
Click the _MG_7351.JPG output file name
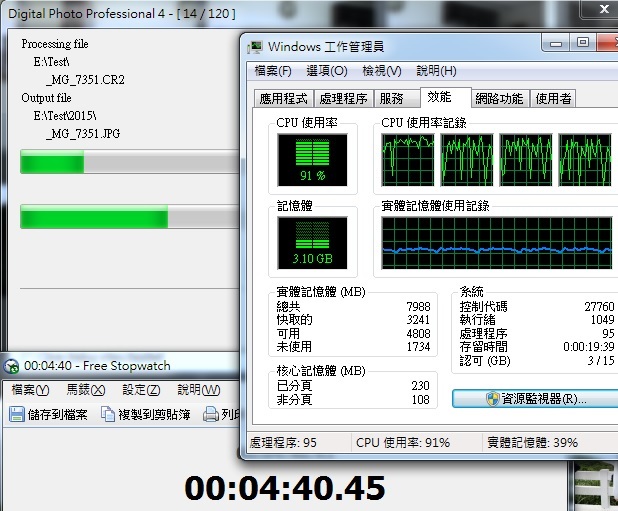(83, 134)
